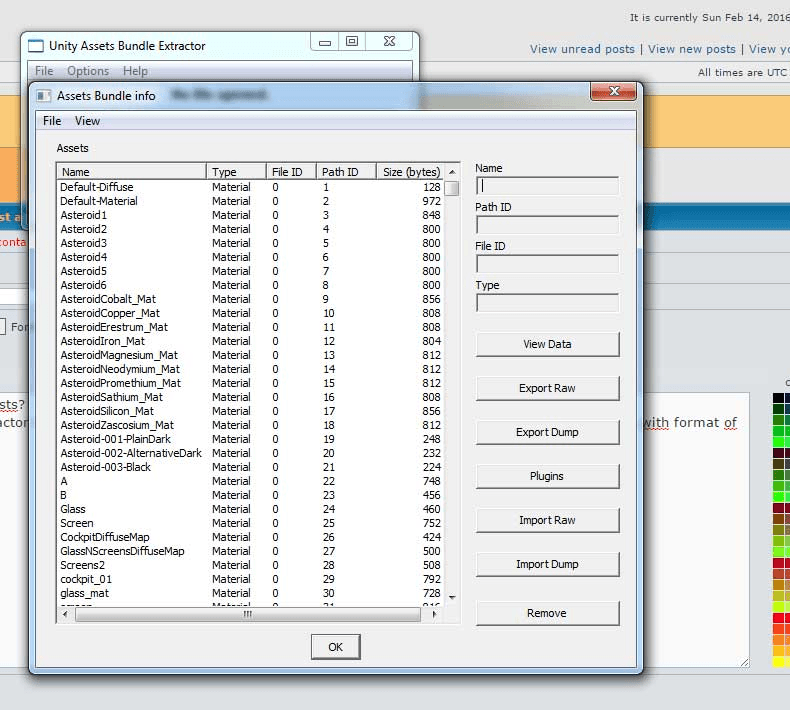Screen dimensions: 790x710
Task: Open the View menu in Assets Bundle info
Action: 88,121
